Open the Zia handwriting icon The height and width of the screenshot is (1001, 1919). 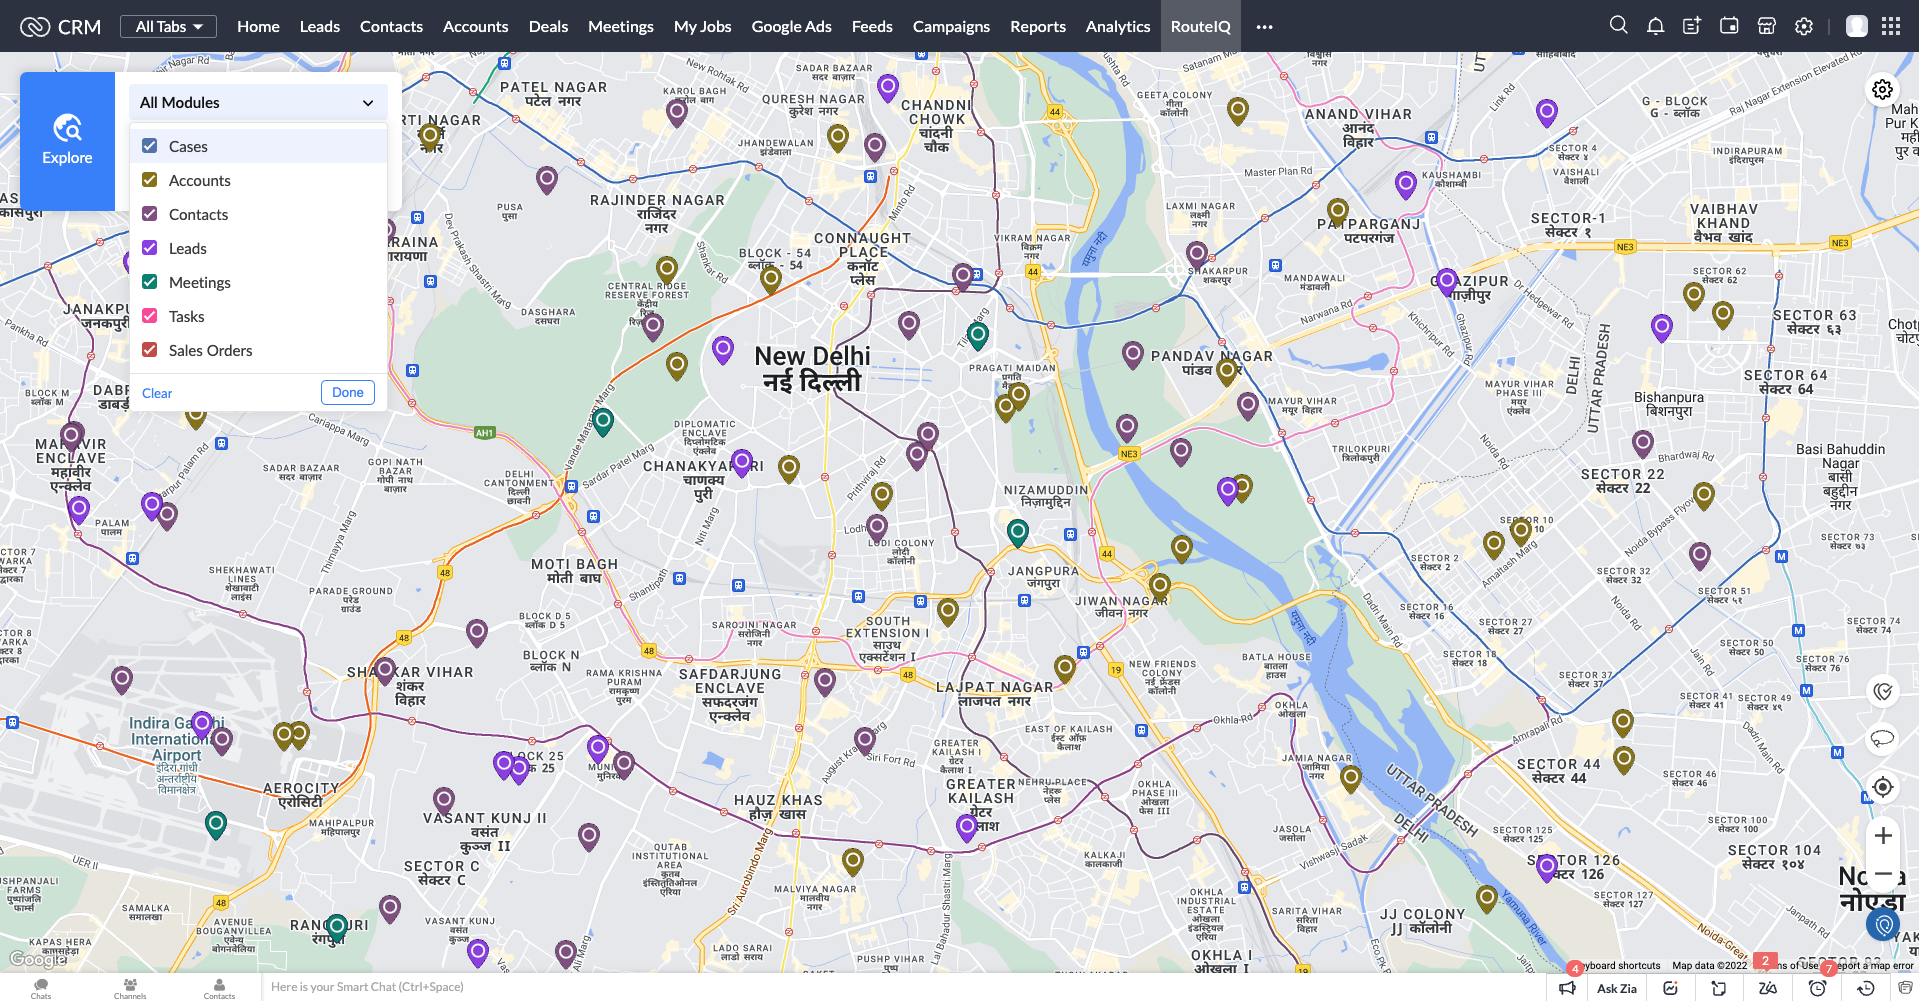click(x=1768, y=988)
